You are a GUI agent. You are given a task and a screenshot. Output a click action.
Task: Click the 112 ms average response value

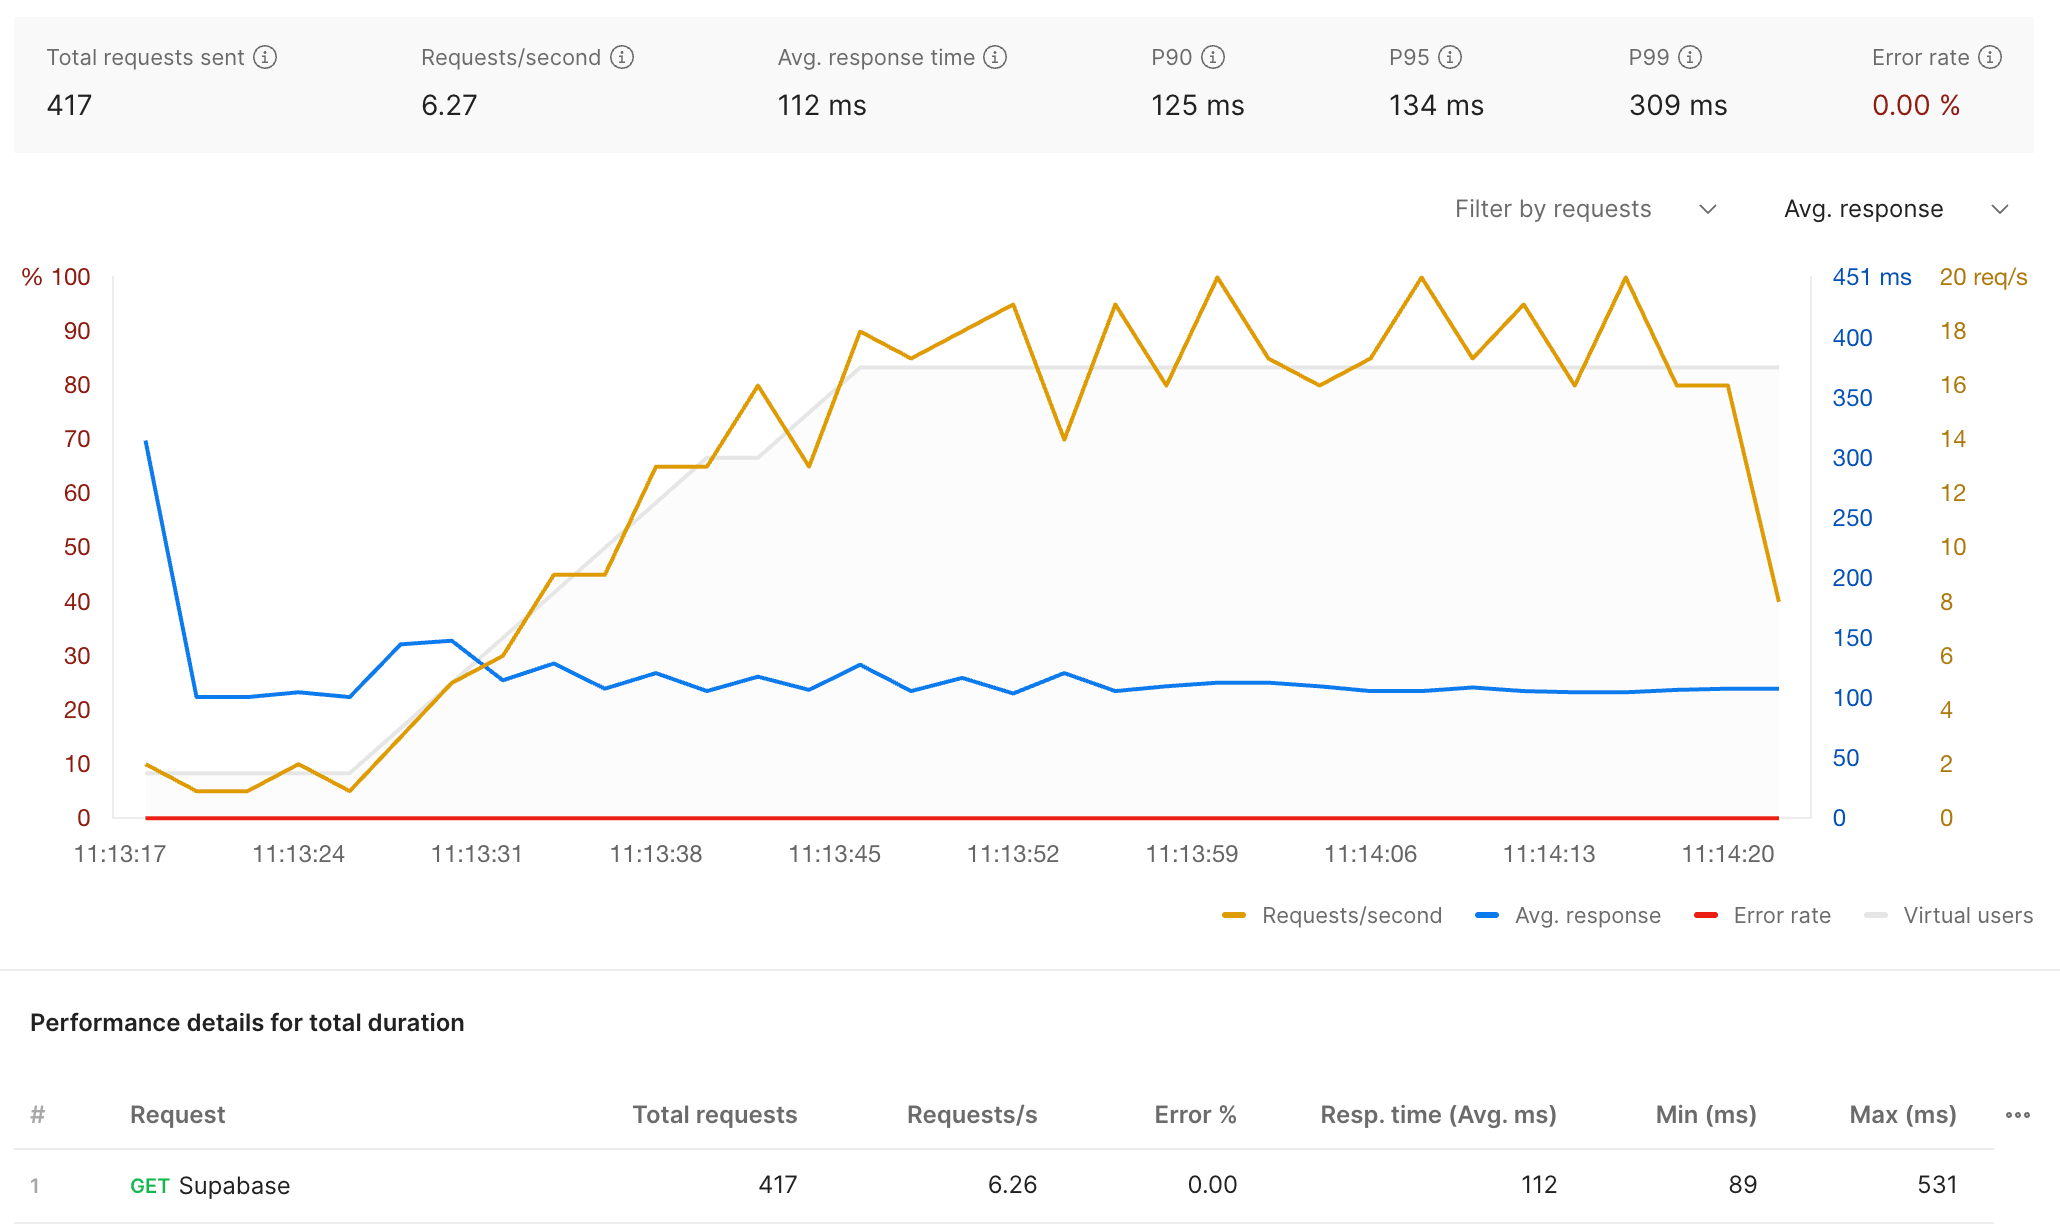(822, 105)
